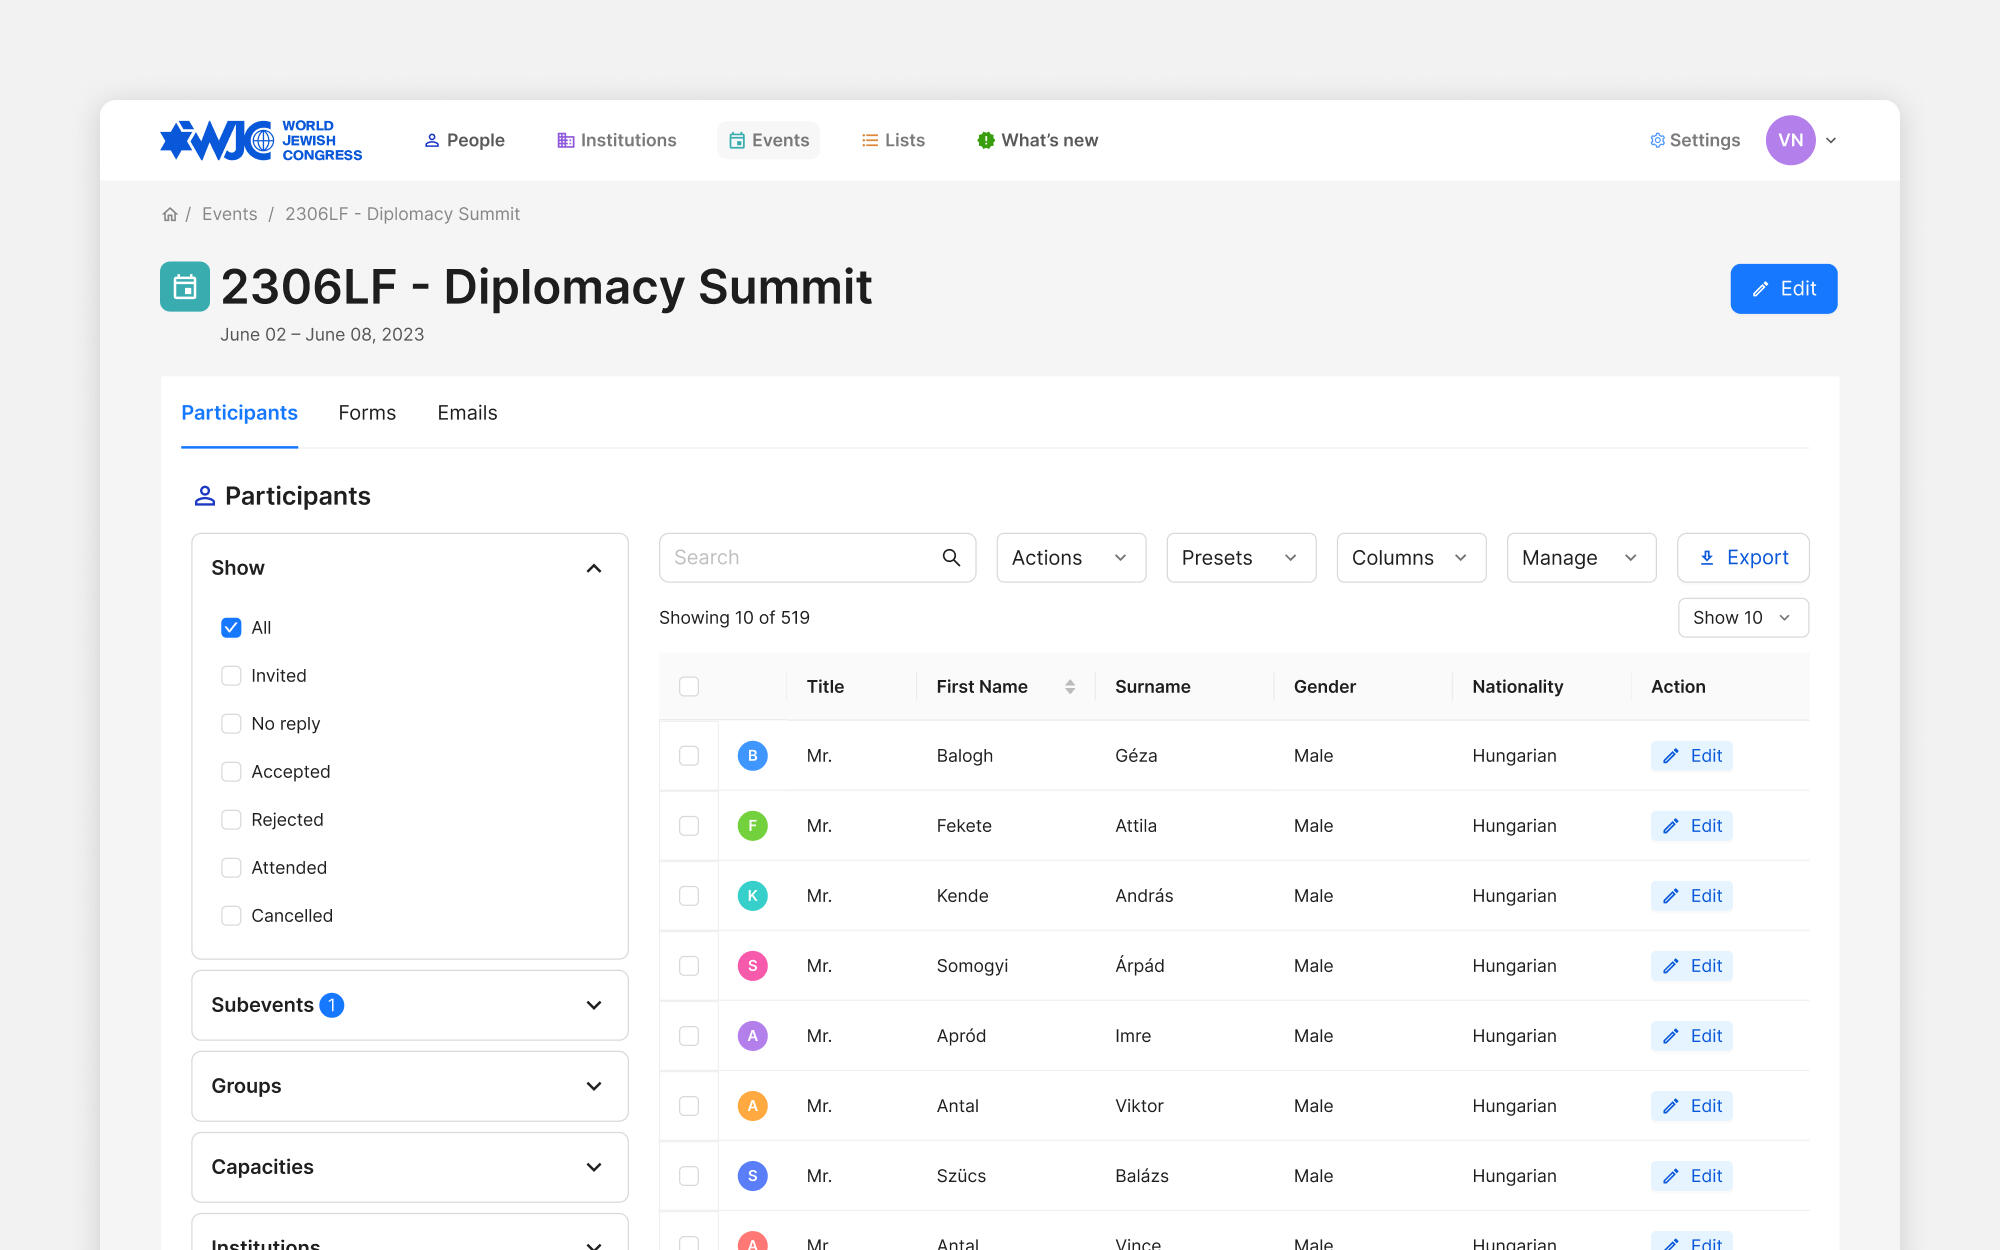This screenshot has height=1250, width=2000.
Task: Check the Invited filter checkbox
Action: (231, 676)
